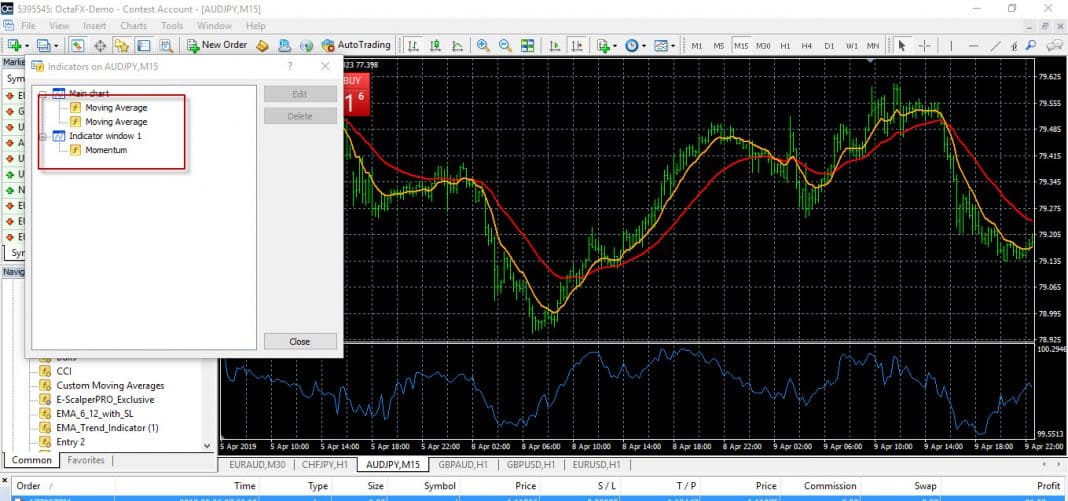The image size is (1068, 501).
Task: Click the Zoom Out magnifier icon
Action: point(505,45)
